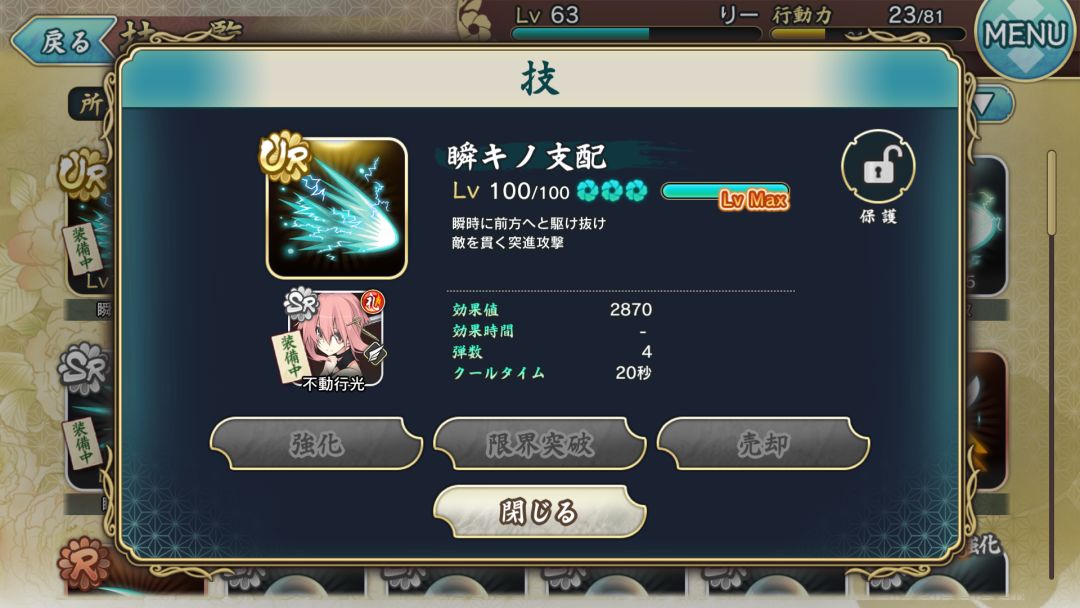Open the MENU round button
The width and height of the screenshot is (1080, 608).
pos(1026,34)
